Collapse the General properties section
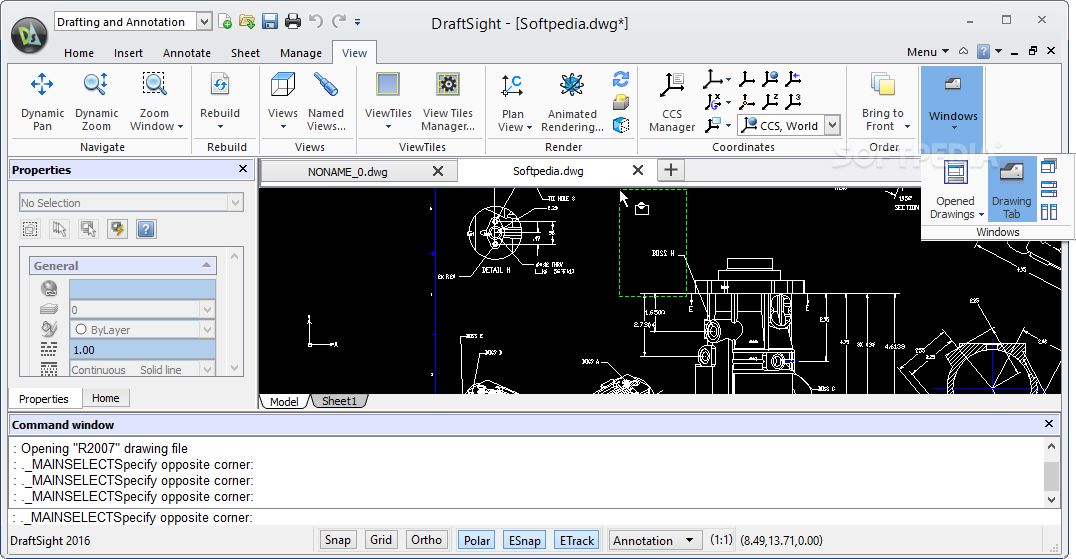 click(207, 265)
